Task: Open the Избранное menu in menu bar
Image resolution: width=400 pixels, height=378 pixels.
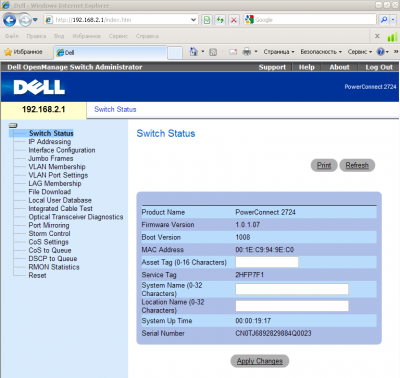Action: [86, 36]
